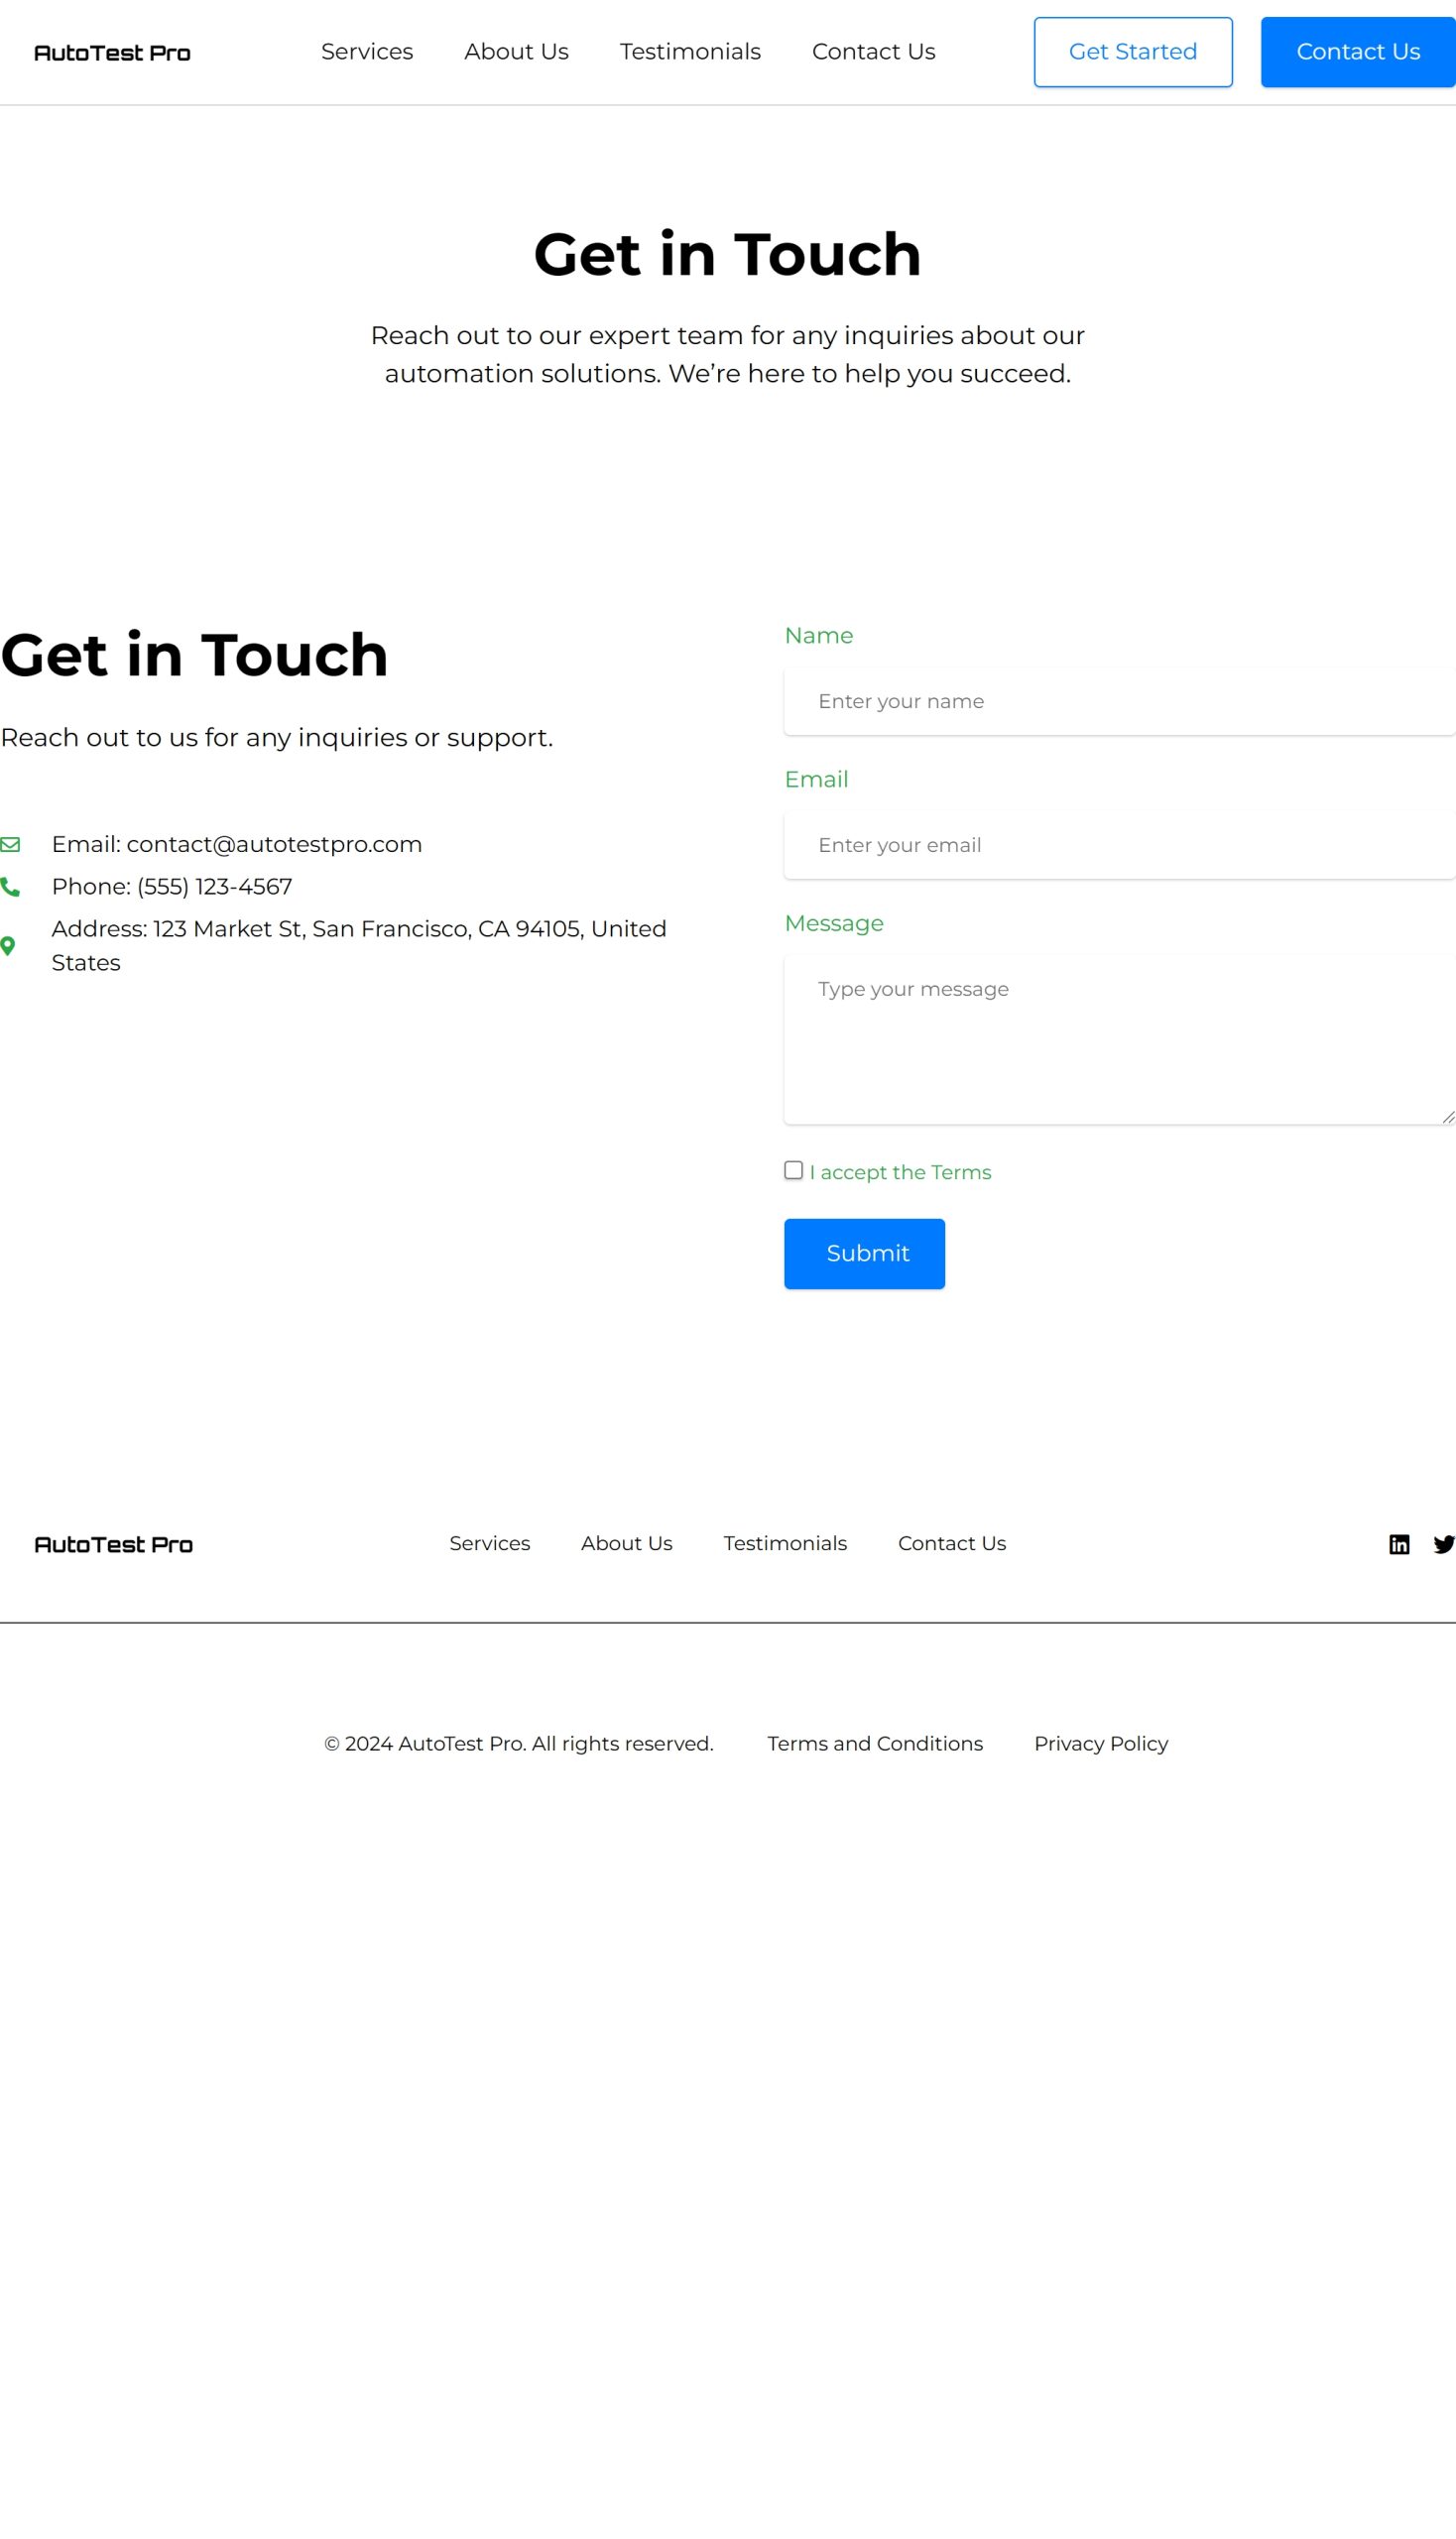The width and height of the screenshot is (1456, 2539).
Task: Open About Us in the top navigation
Action: point(516,52)
